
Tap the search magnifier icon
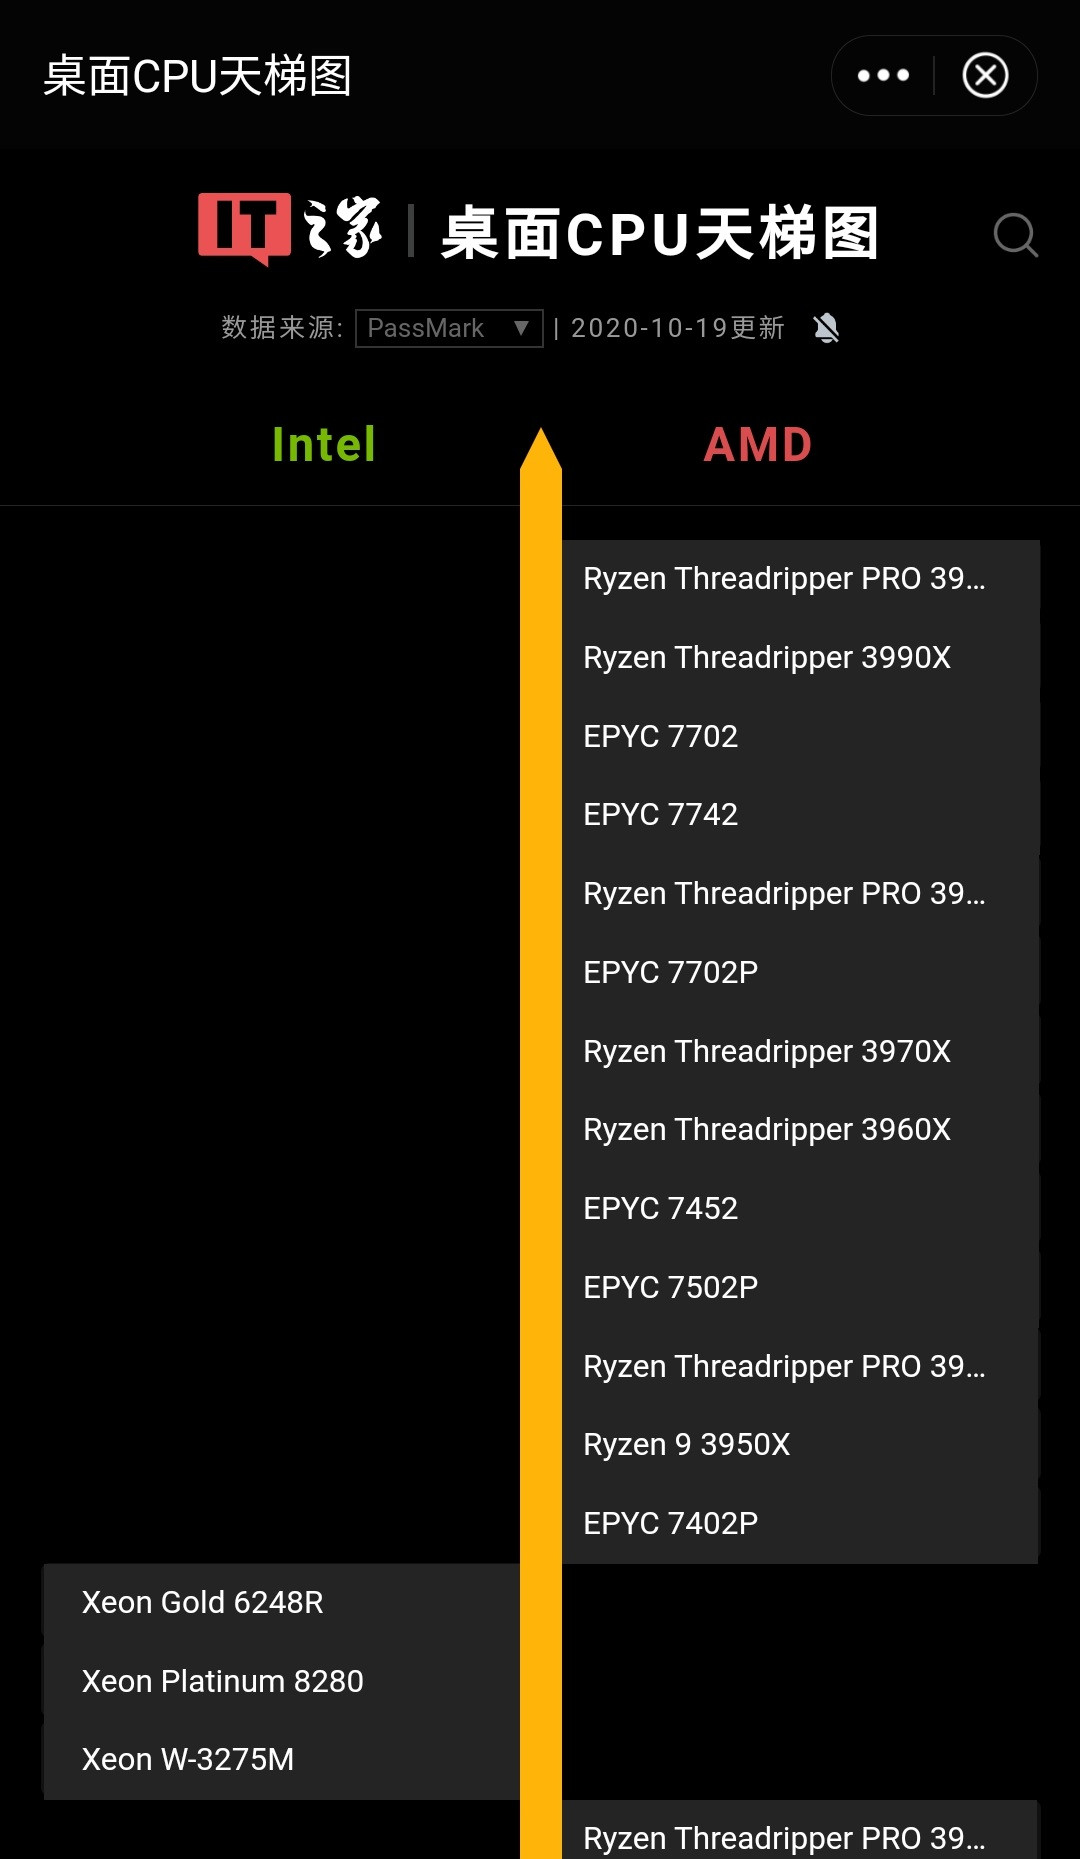[1015, 236]
